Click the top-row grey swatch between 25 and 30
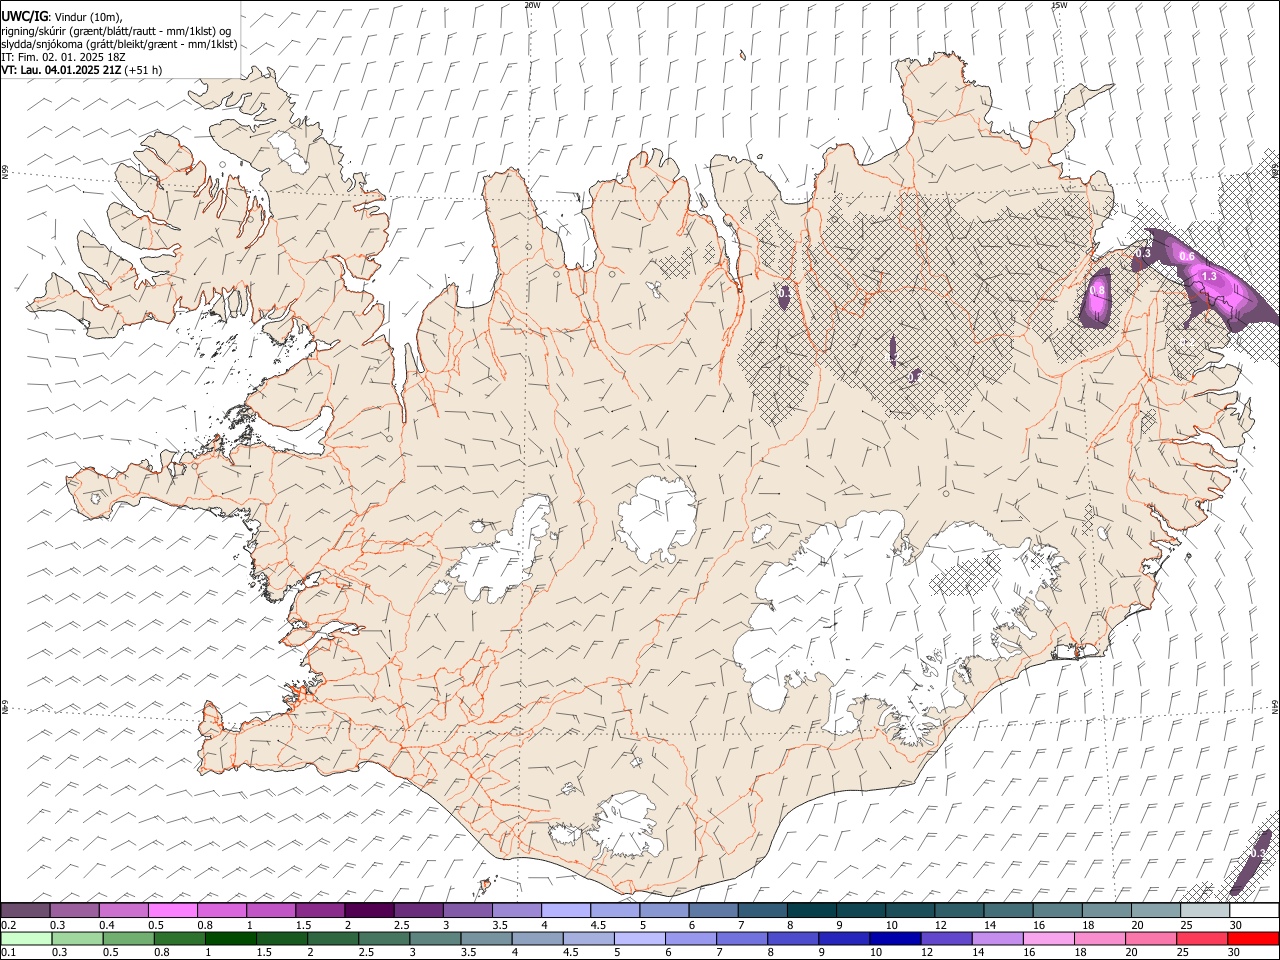This screenshot has width=1280, height=960. pos(1205,910)
